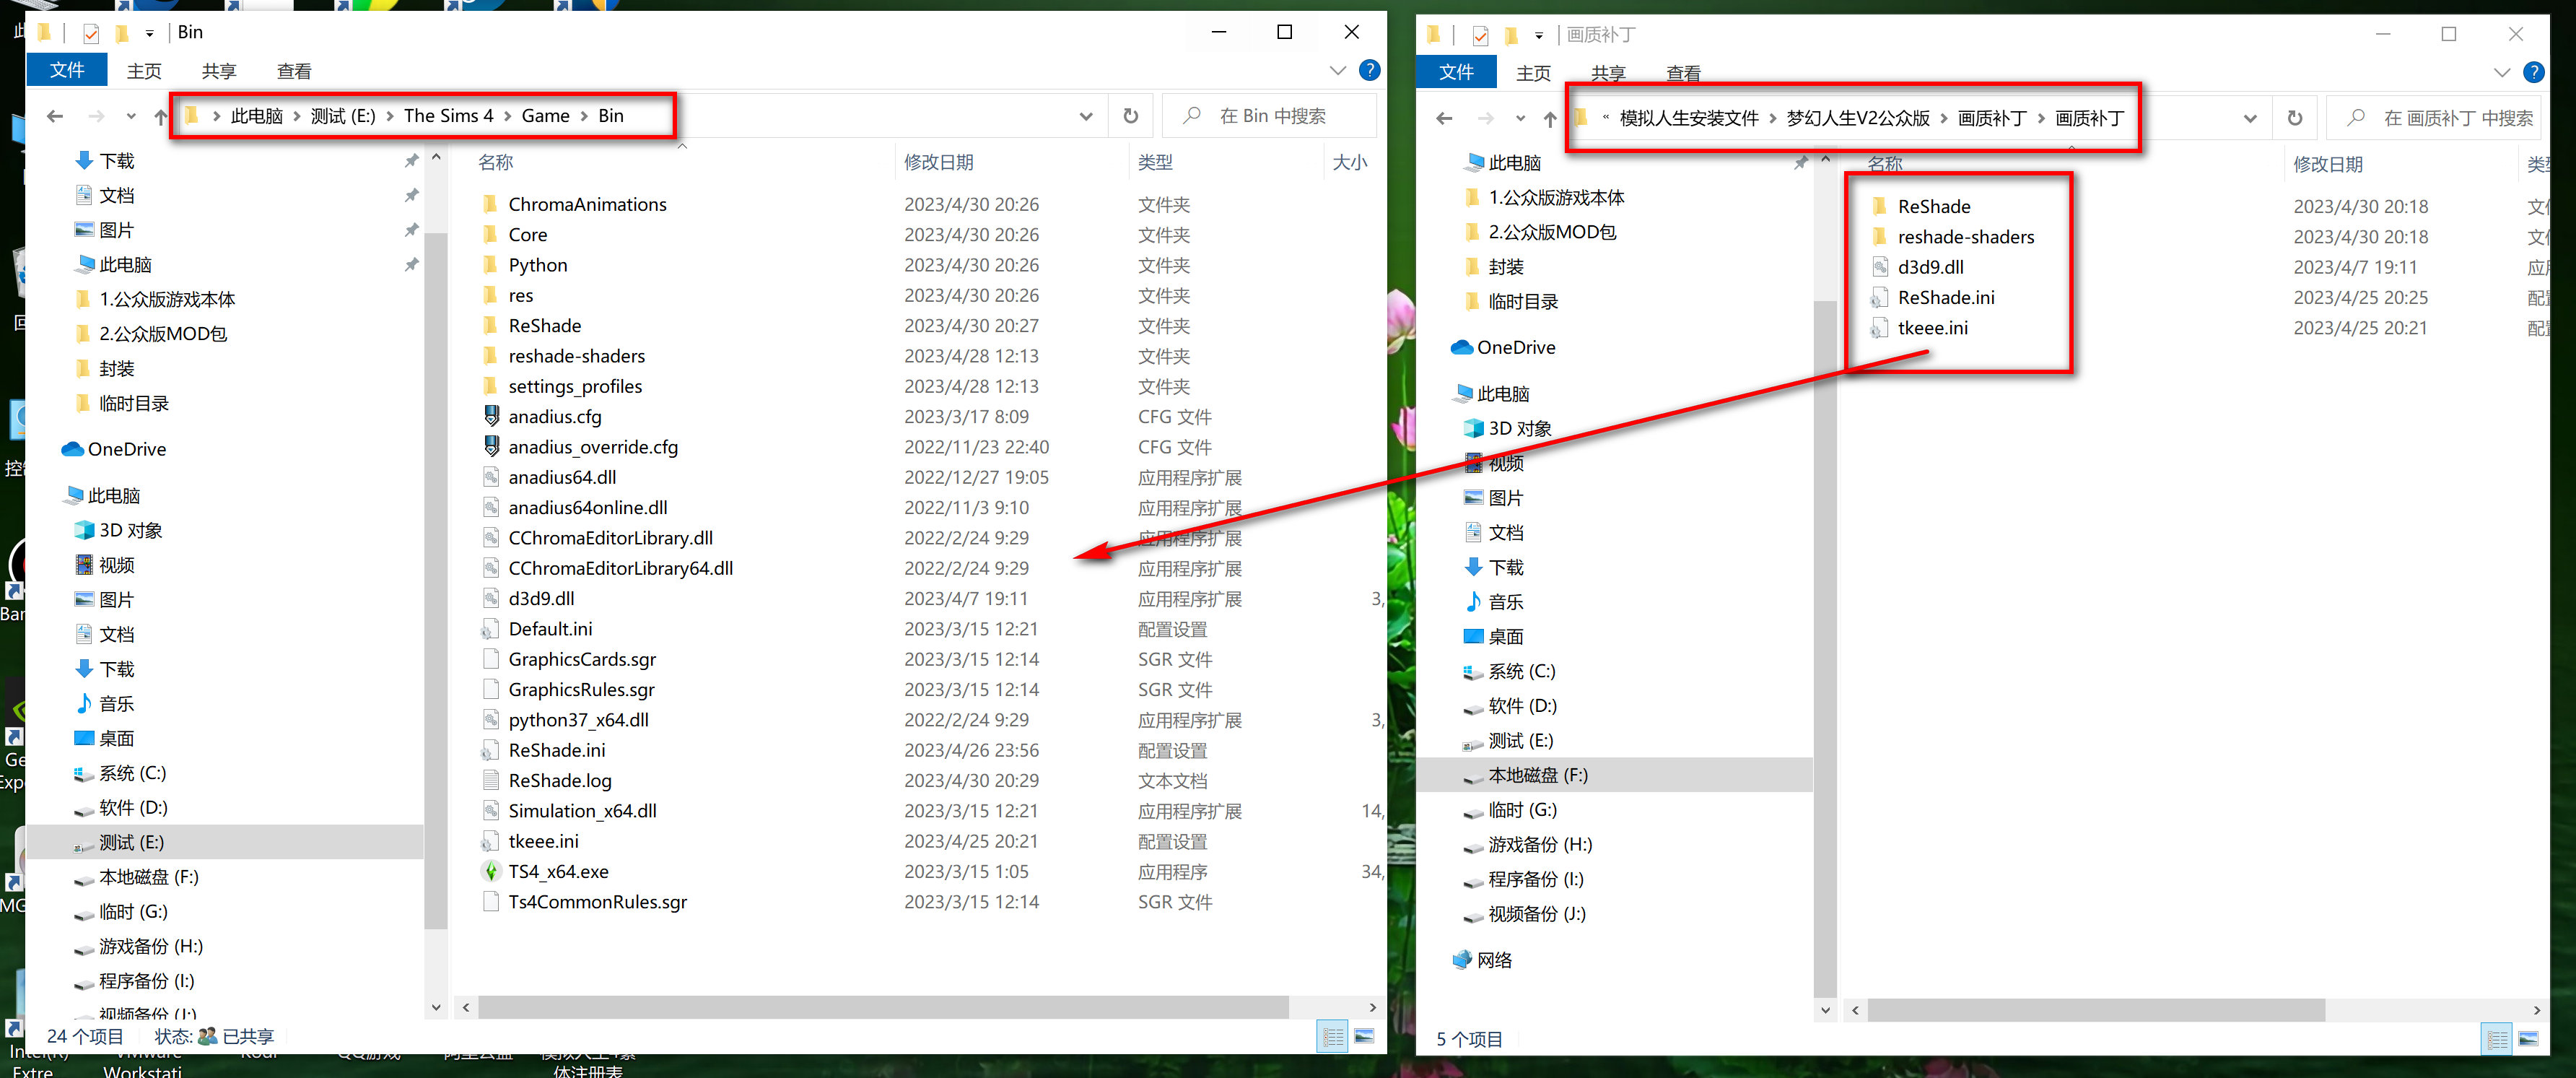Open the 文件 menu in the 画质补丁 window
The image size is (2576, 1078).
[1455, 72]
